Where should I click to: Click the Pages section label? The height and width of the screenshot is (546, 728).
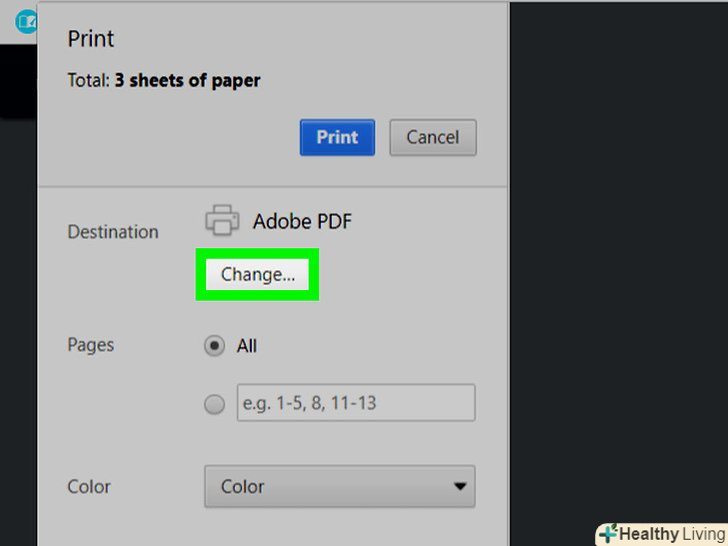pos(91,345)
